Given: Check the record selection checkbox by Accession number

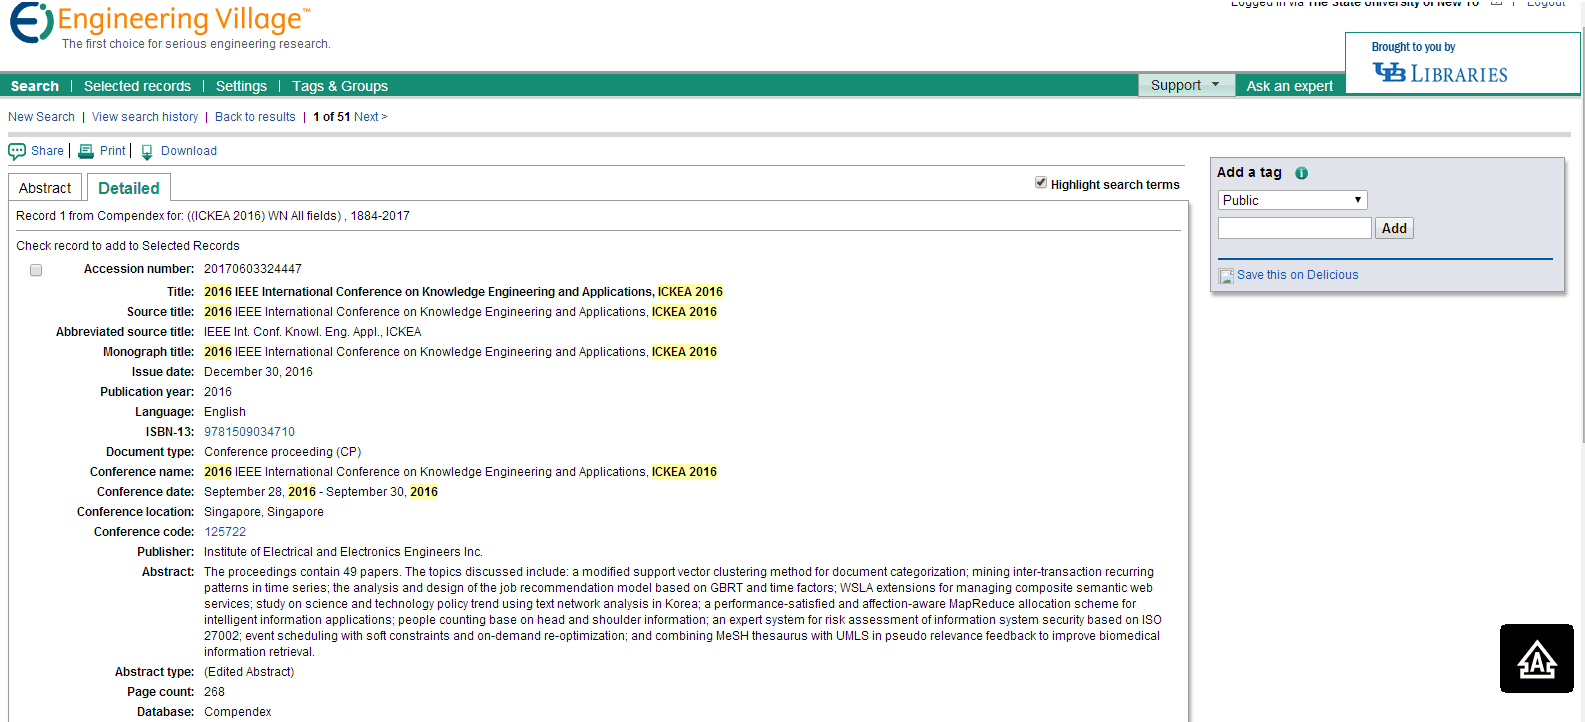Looking at the screenshot, I should click(x=36, y=270).
